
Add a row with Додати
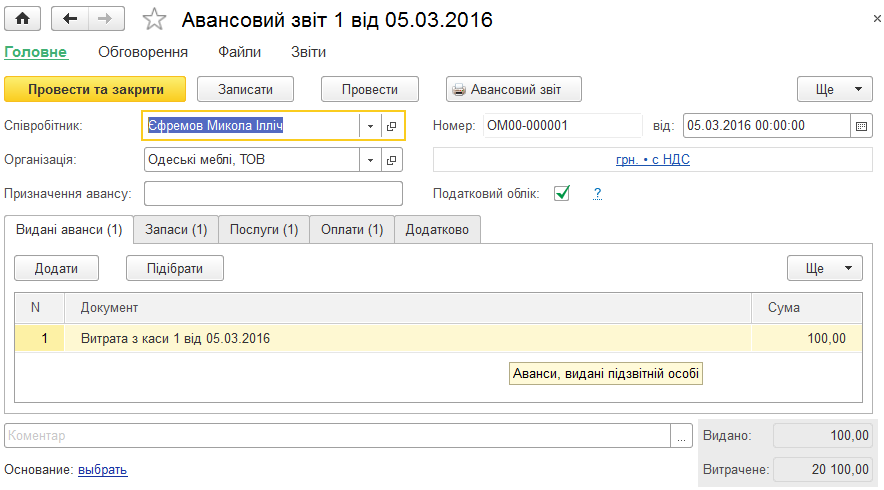tap(56, 268)
